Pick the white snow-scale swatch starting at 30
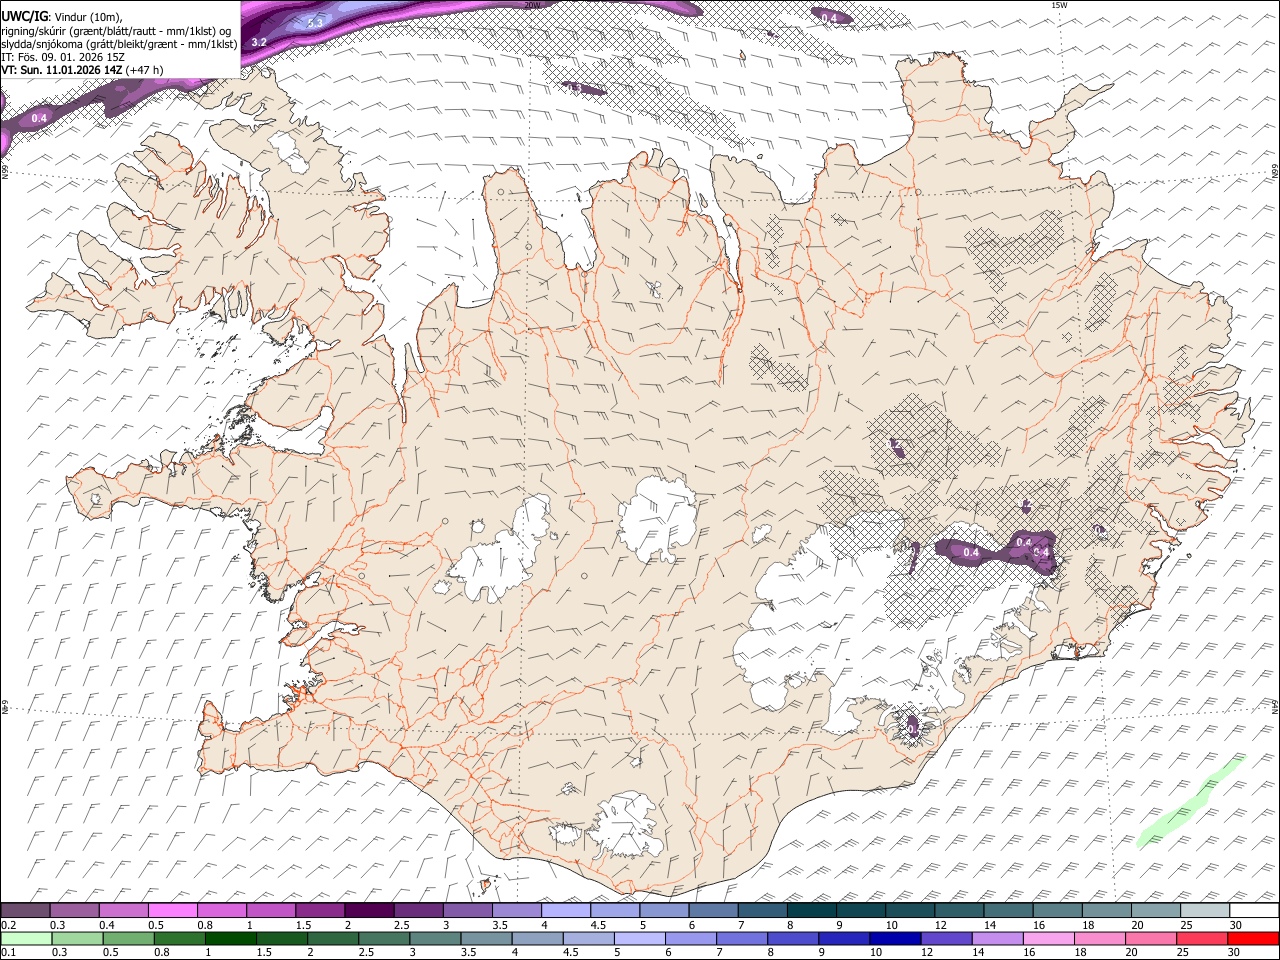 point(1254,911)
